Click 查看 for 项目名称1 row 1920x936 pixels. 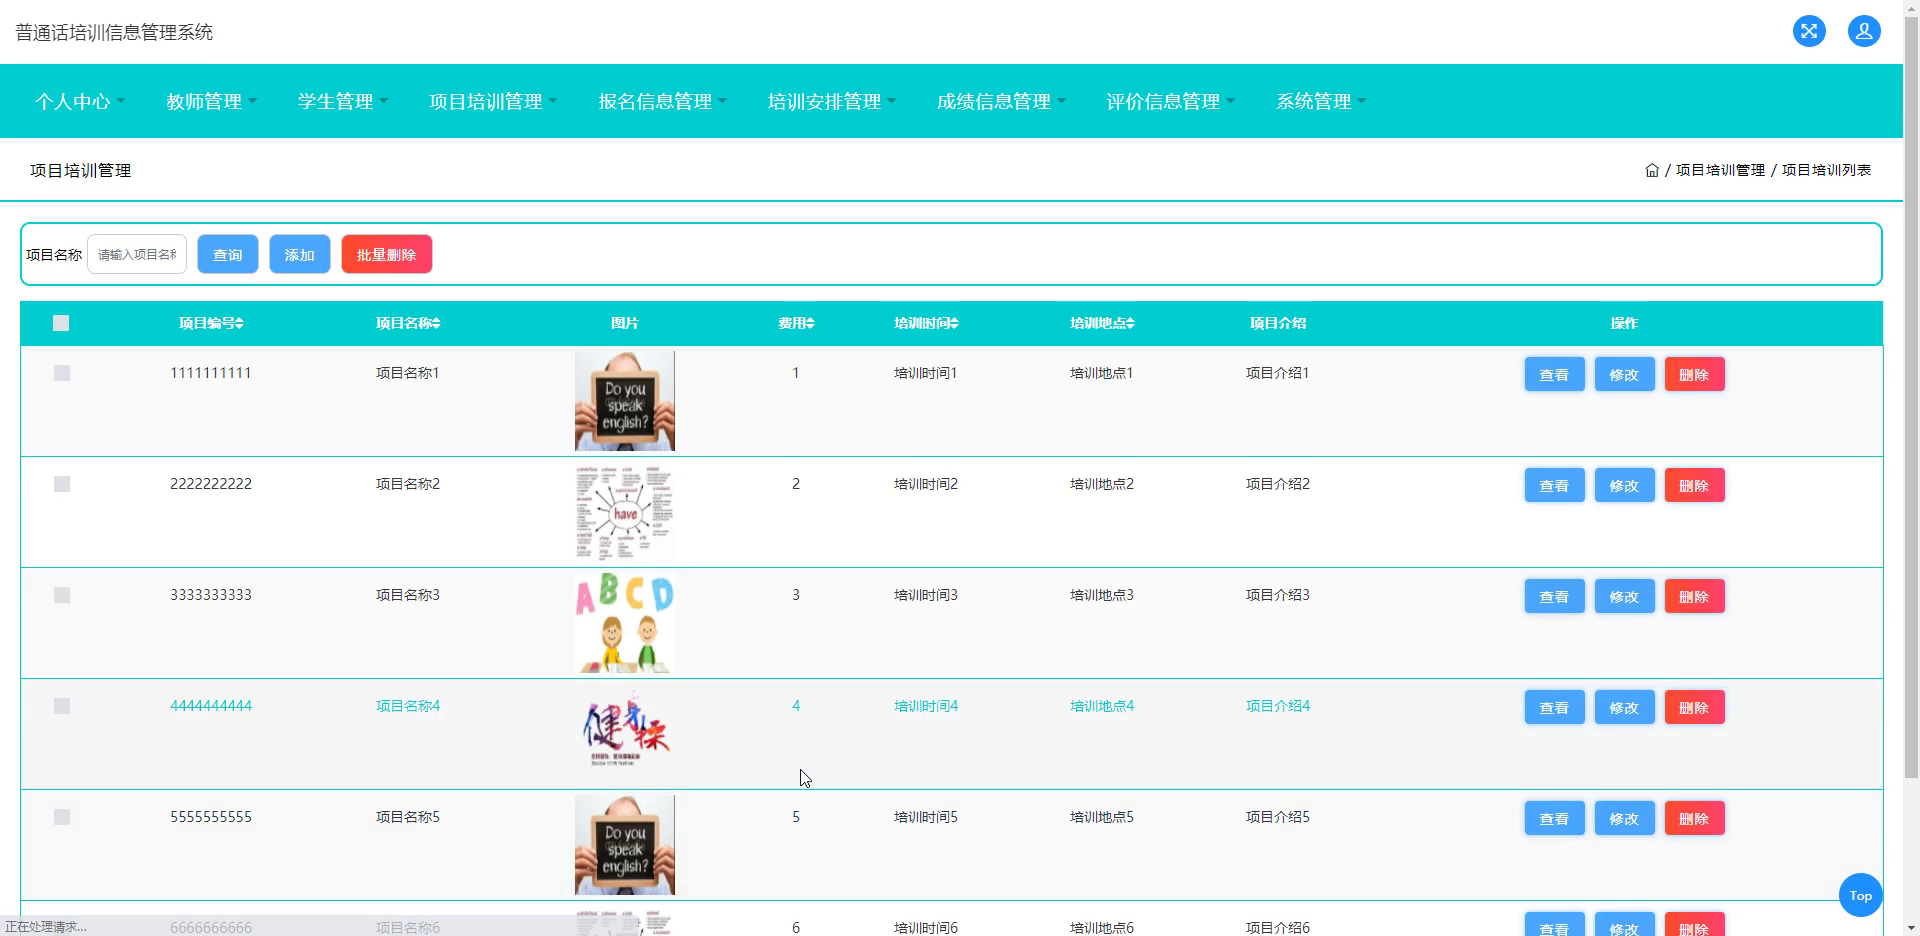(x=1554, y=375)
